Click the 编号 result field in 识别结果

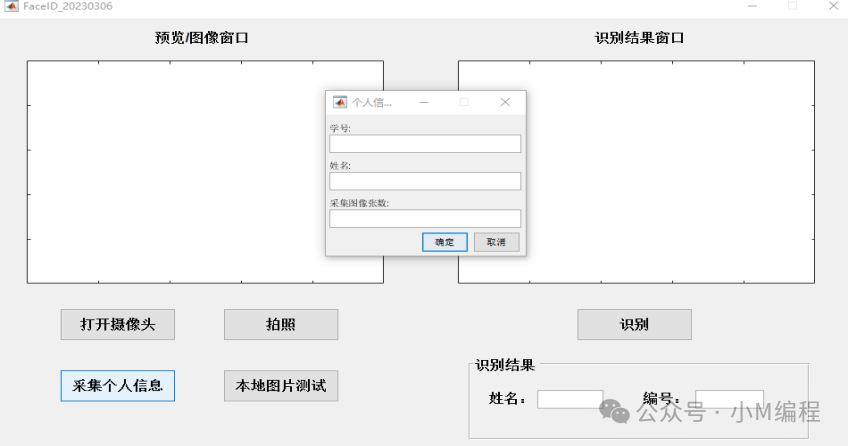click(730, 400)
